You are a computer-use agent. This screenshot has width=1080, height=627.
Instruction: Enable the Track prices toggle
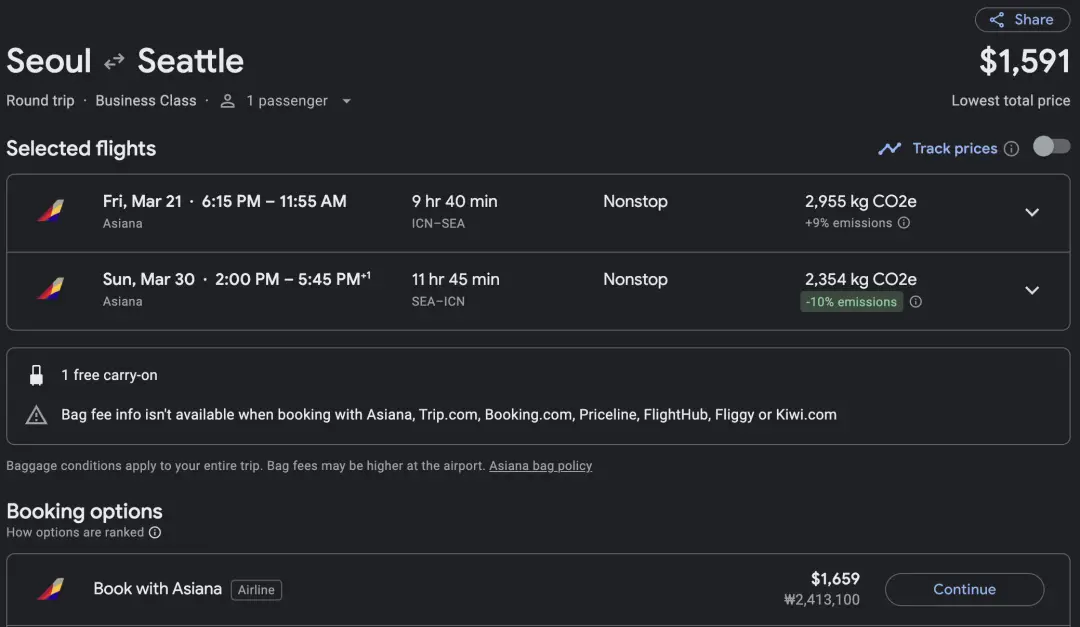tap(1051, 147)
